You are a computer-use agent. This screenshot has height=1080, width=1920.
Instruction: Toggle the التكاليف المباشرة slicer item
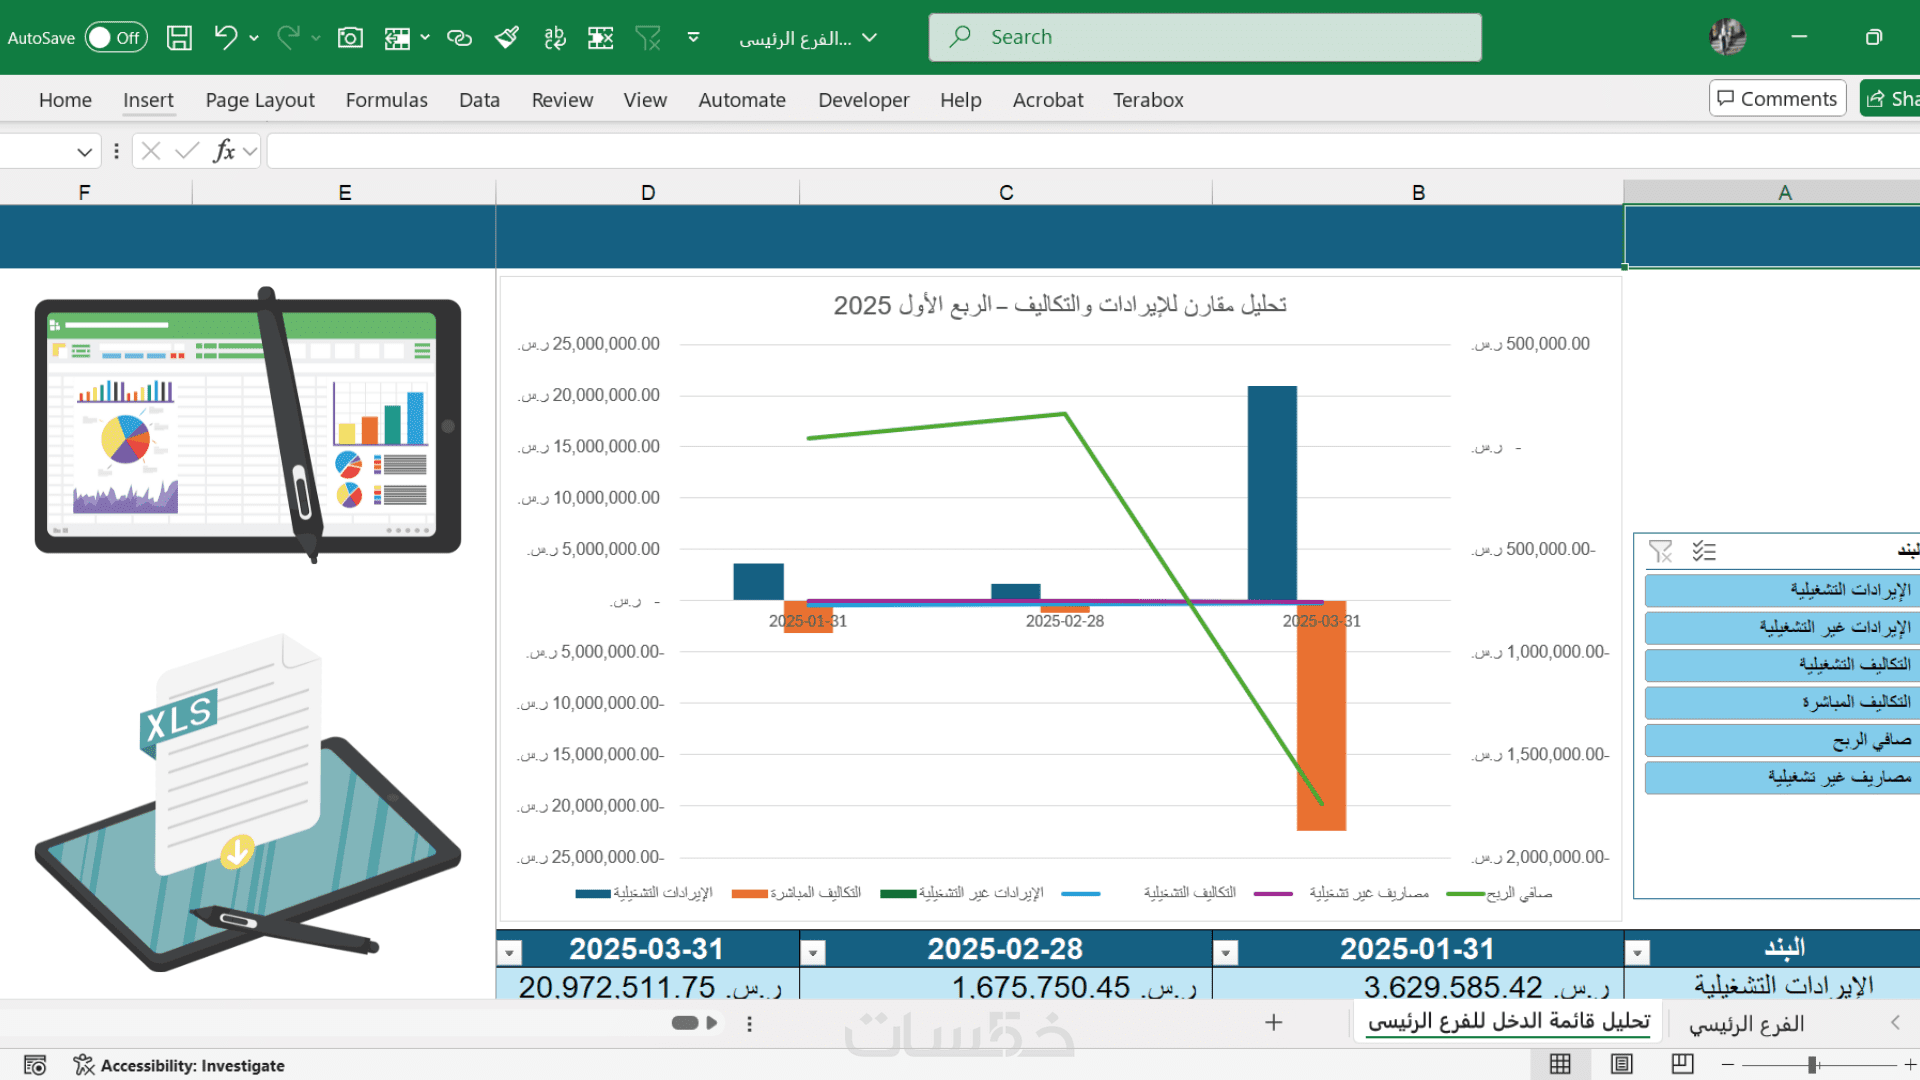pyautogui.click(x=1780, y=702)
